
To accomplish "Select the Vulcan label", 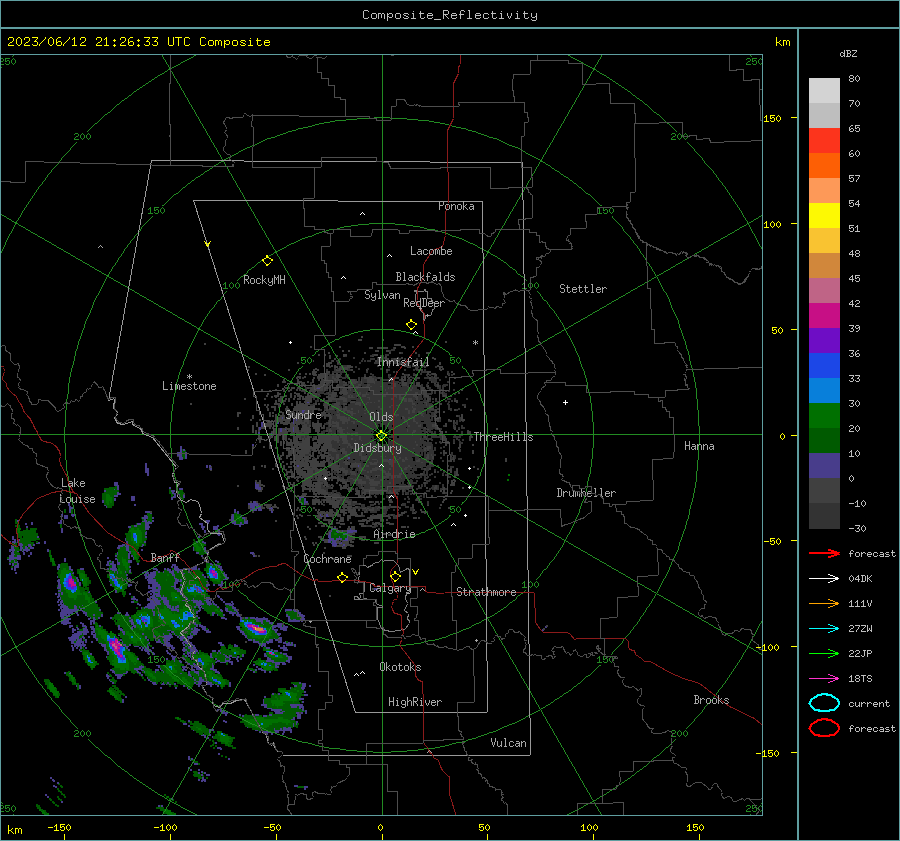I will click(509, 743).
